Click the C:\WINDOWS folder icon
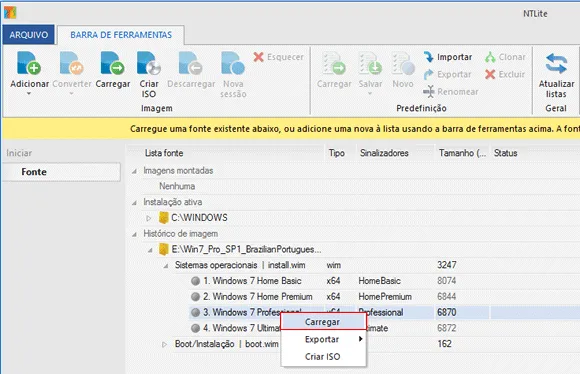580x374 pixels. coord(163,218)
